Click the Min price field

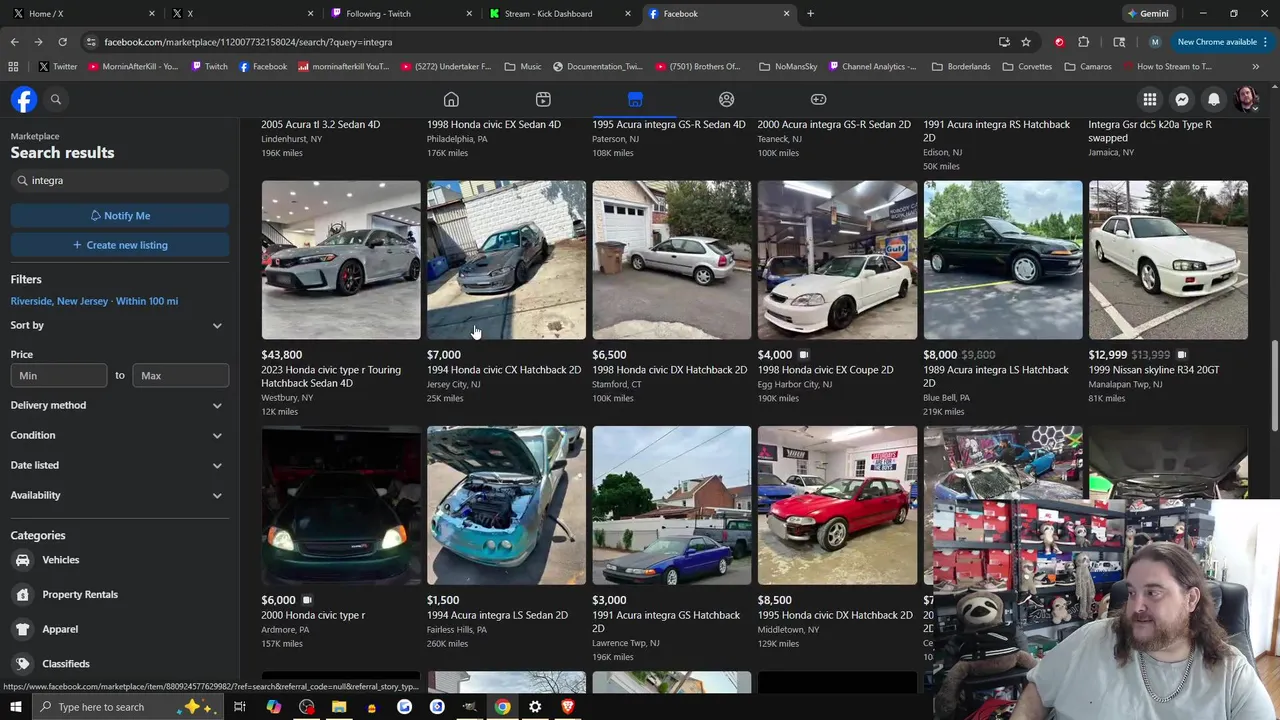[x=59, y=375]
